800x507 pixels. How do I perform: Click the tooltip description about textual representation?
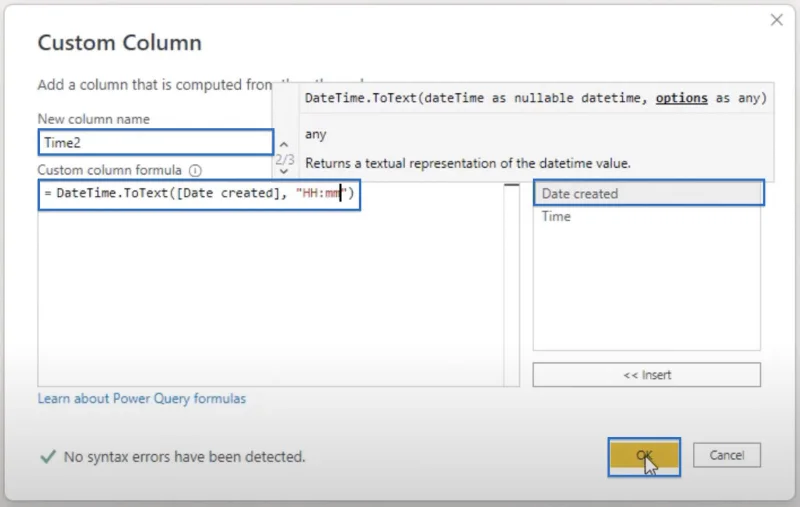point(468,163)
